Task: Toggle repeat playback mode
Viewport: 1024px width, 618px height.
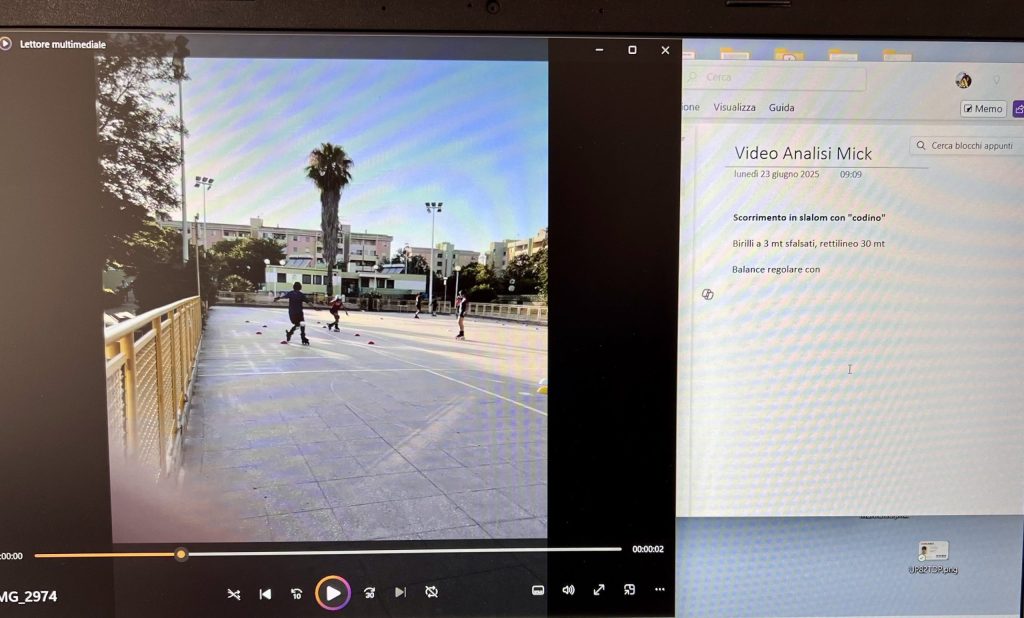Action: pyautogui.click(x=431, y=592)
